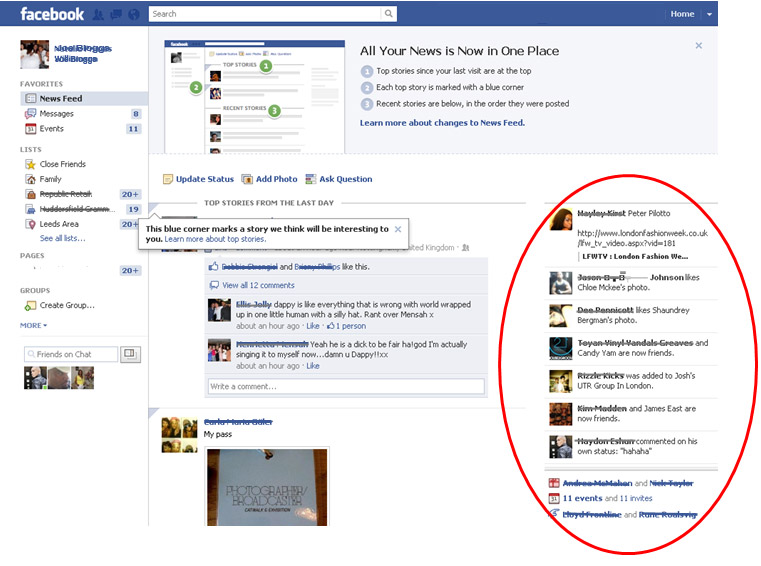Click ticker story 'Chloe Mckee's photo'
Image resolution: width=761 pixels, height=566 pixels.
coord(631,283)
